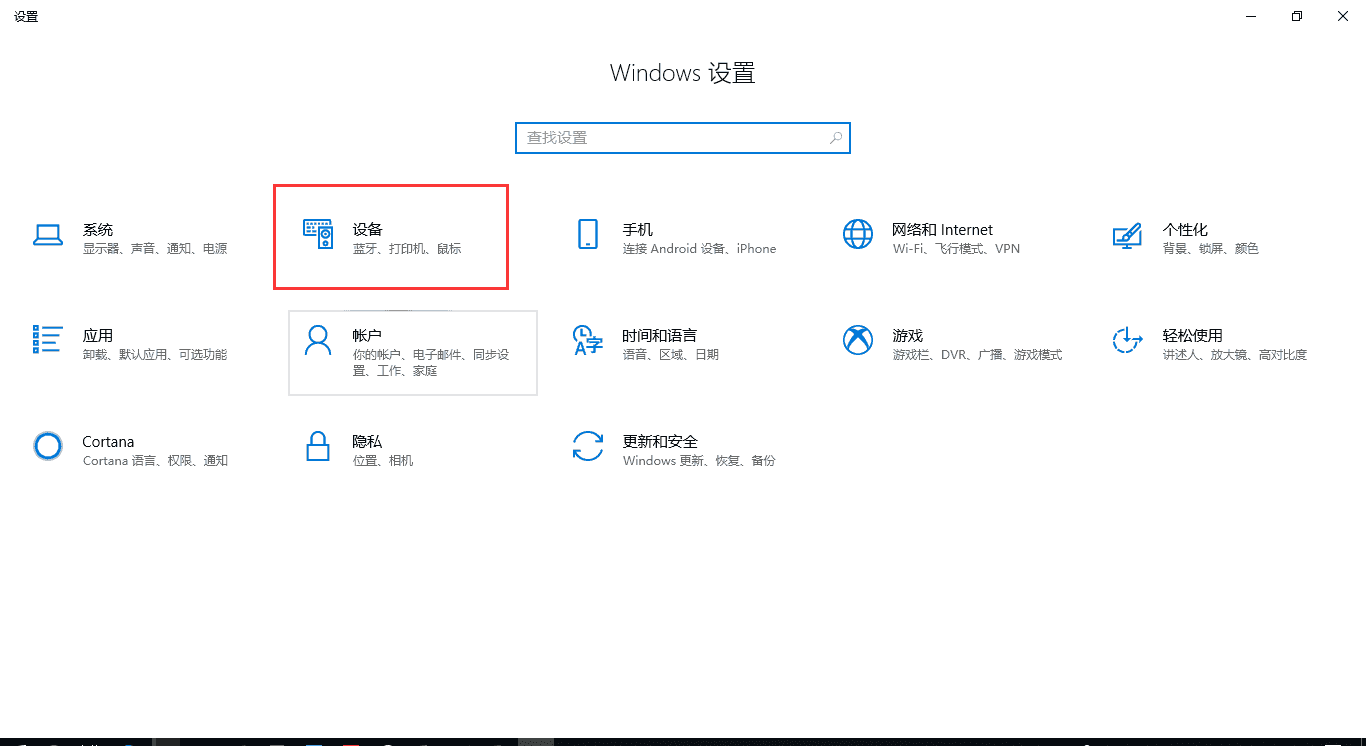Viewport: 1366px width, 746px height.
Task: Click the Cortana ring icon
Action: click(x=48, y=446)
